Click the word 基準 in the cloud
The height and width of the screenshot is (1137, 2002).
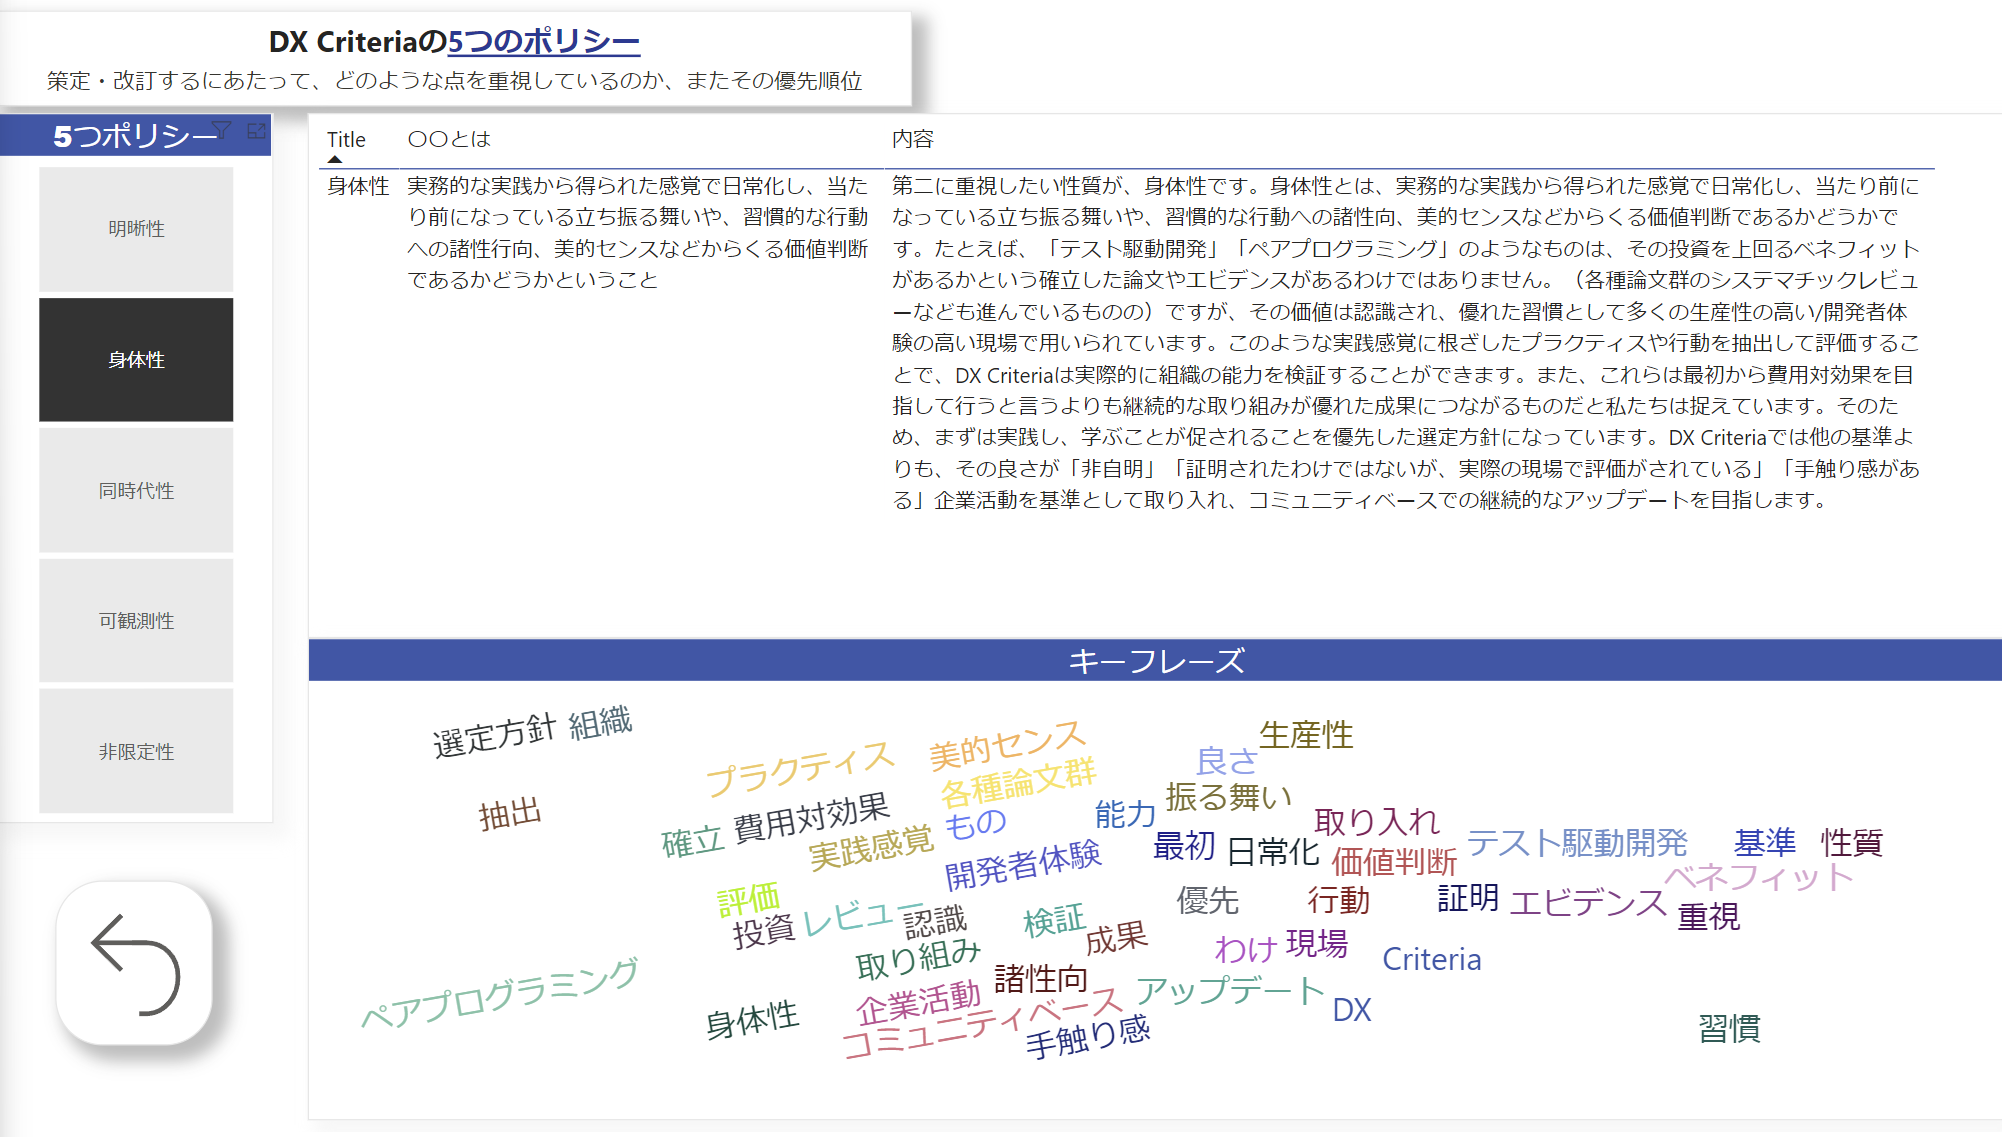(x=1765, y=842)
